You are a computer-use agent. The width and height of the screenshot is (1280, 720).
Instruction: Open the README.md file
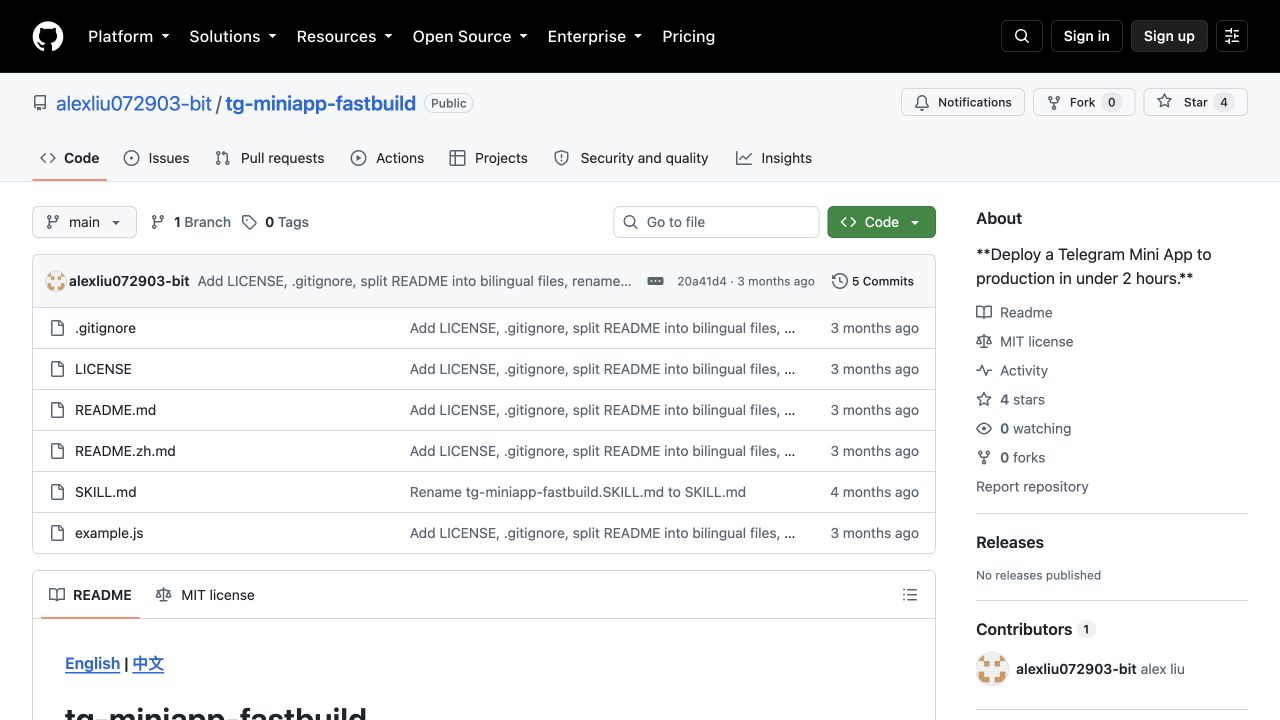click(115, 410)
